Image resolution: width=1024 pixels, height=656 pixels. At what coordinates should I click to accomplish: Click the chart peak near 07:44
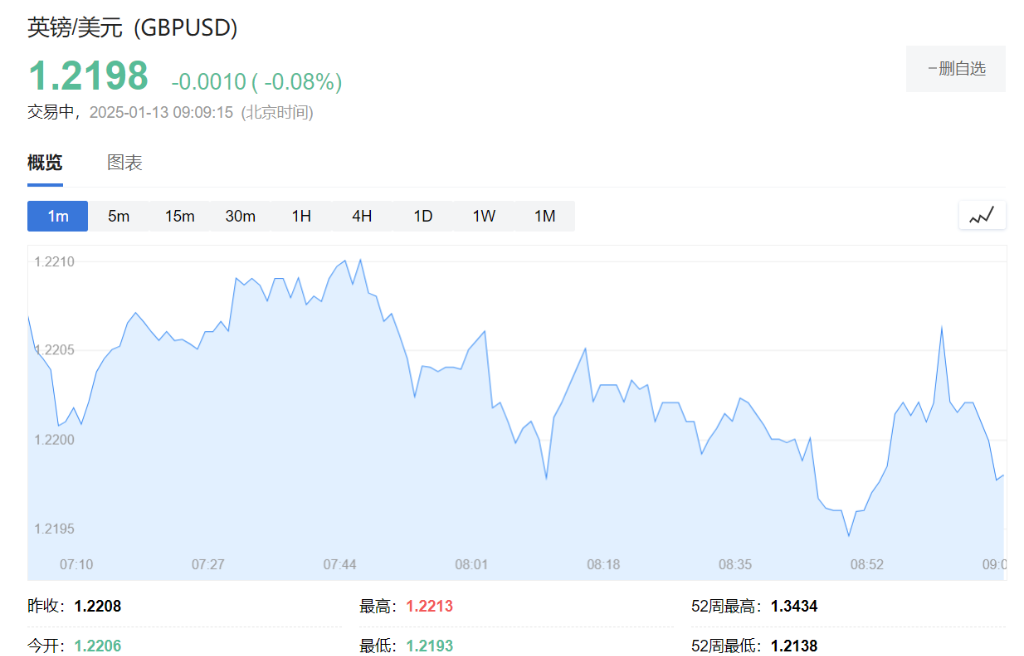(360, 260)
